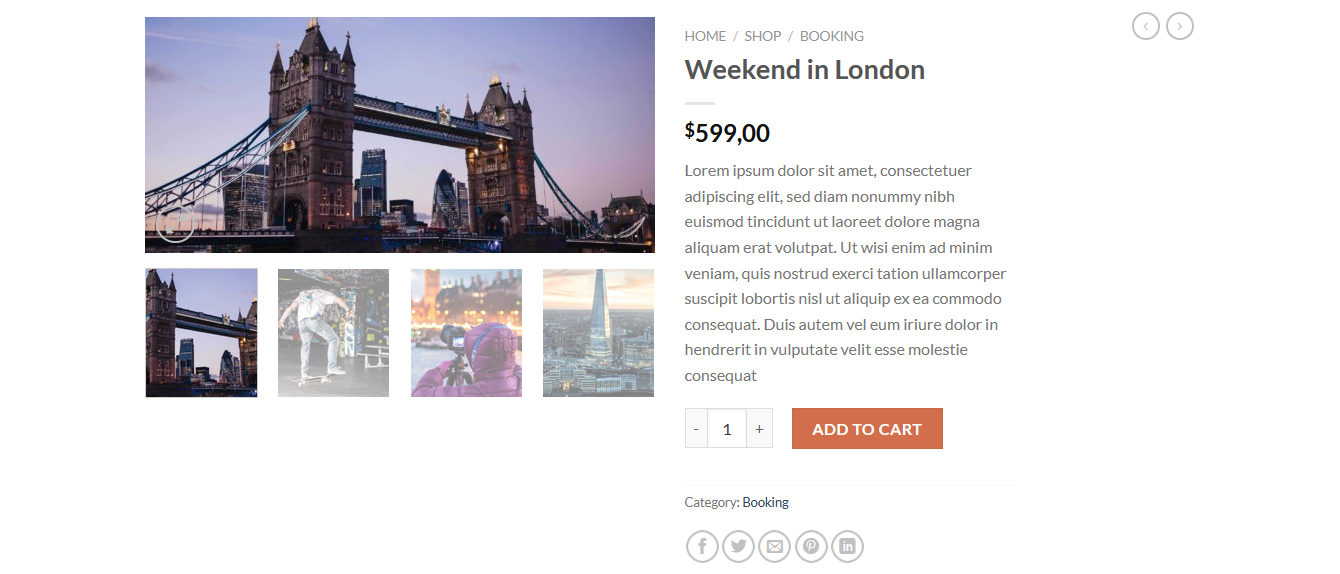Viewport: 1340px width, 574px height.
Task: Open the Booking category link
Action: [765, 502]
